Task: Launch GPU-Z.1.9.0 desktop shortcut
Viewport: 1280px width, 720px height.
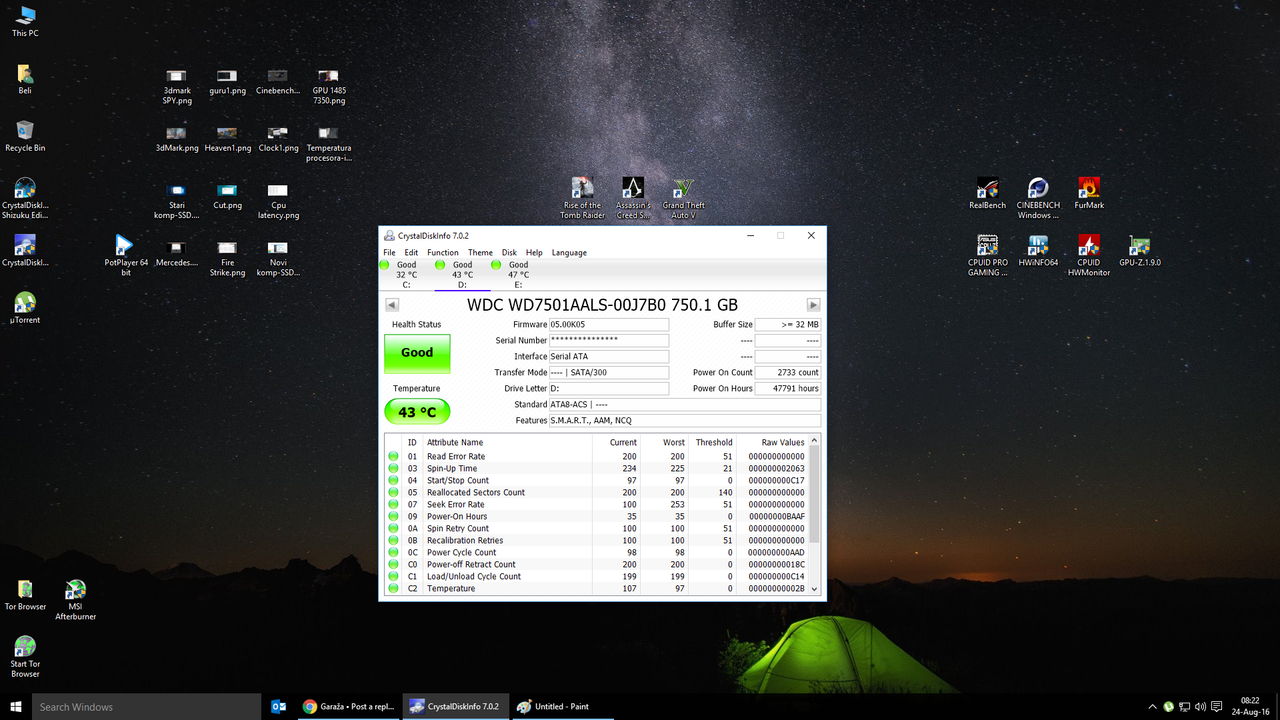Action: [x=1139, y=251]
